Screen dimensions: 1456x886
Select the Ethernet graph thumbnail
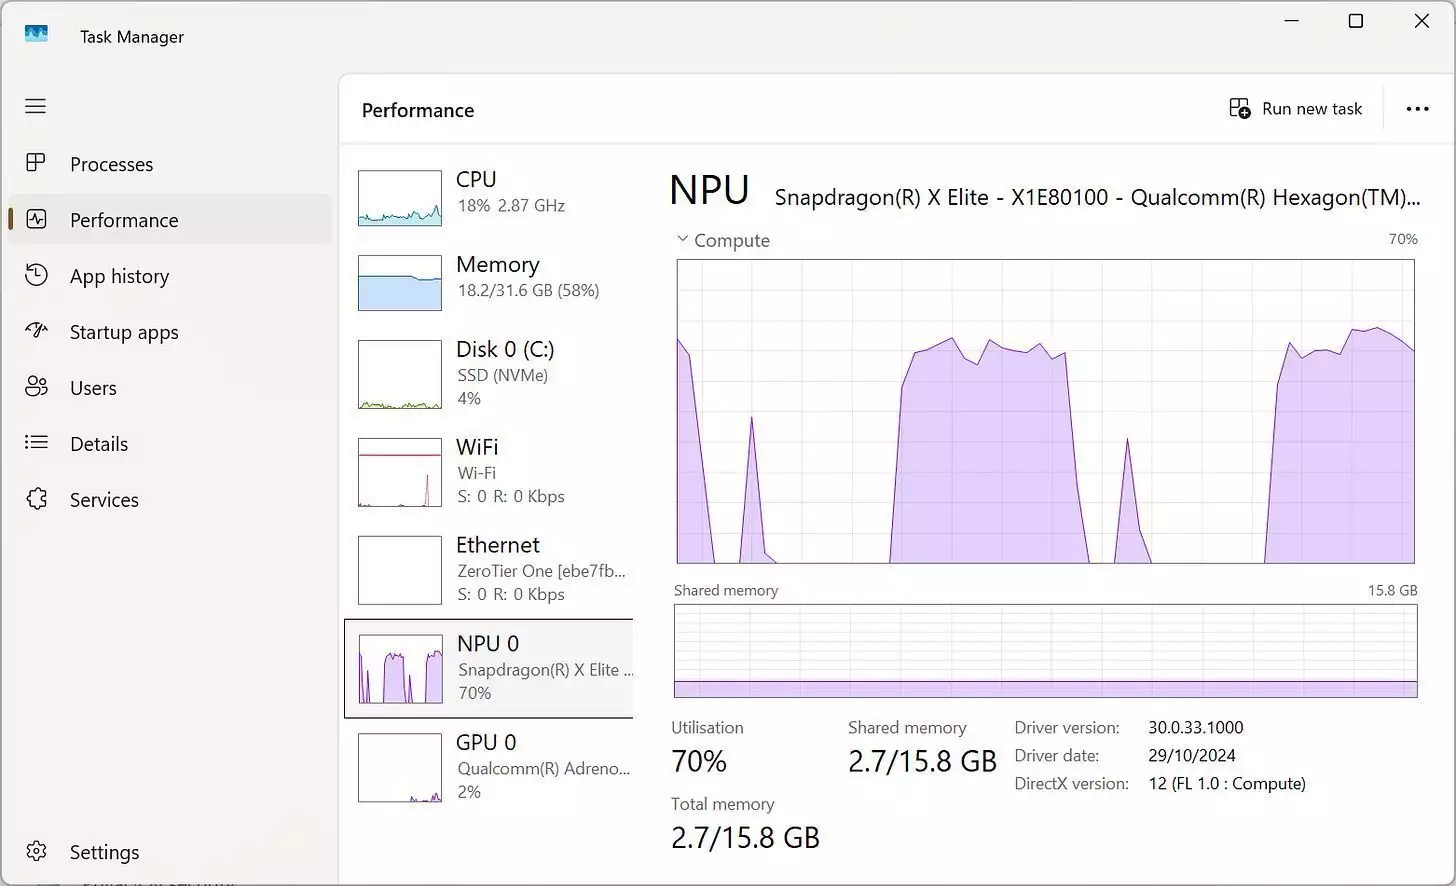400,570
